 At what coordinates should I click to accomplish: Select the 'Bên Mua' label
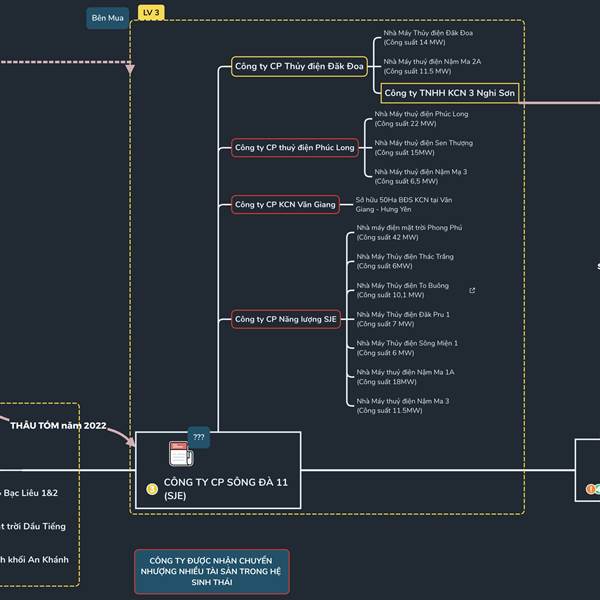coord(108,18)
